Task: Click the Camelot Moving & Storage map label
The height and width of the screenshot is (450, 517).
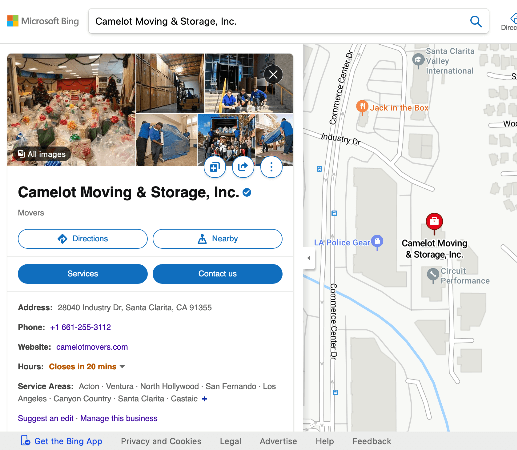Action: pyautogui.click(x=434, y=249)
